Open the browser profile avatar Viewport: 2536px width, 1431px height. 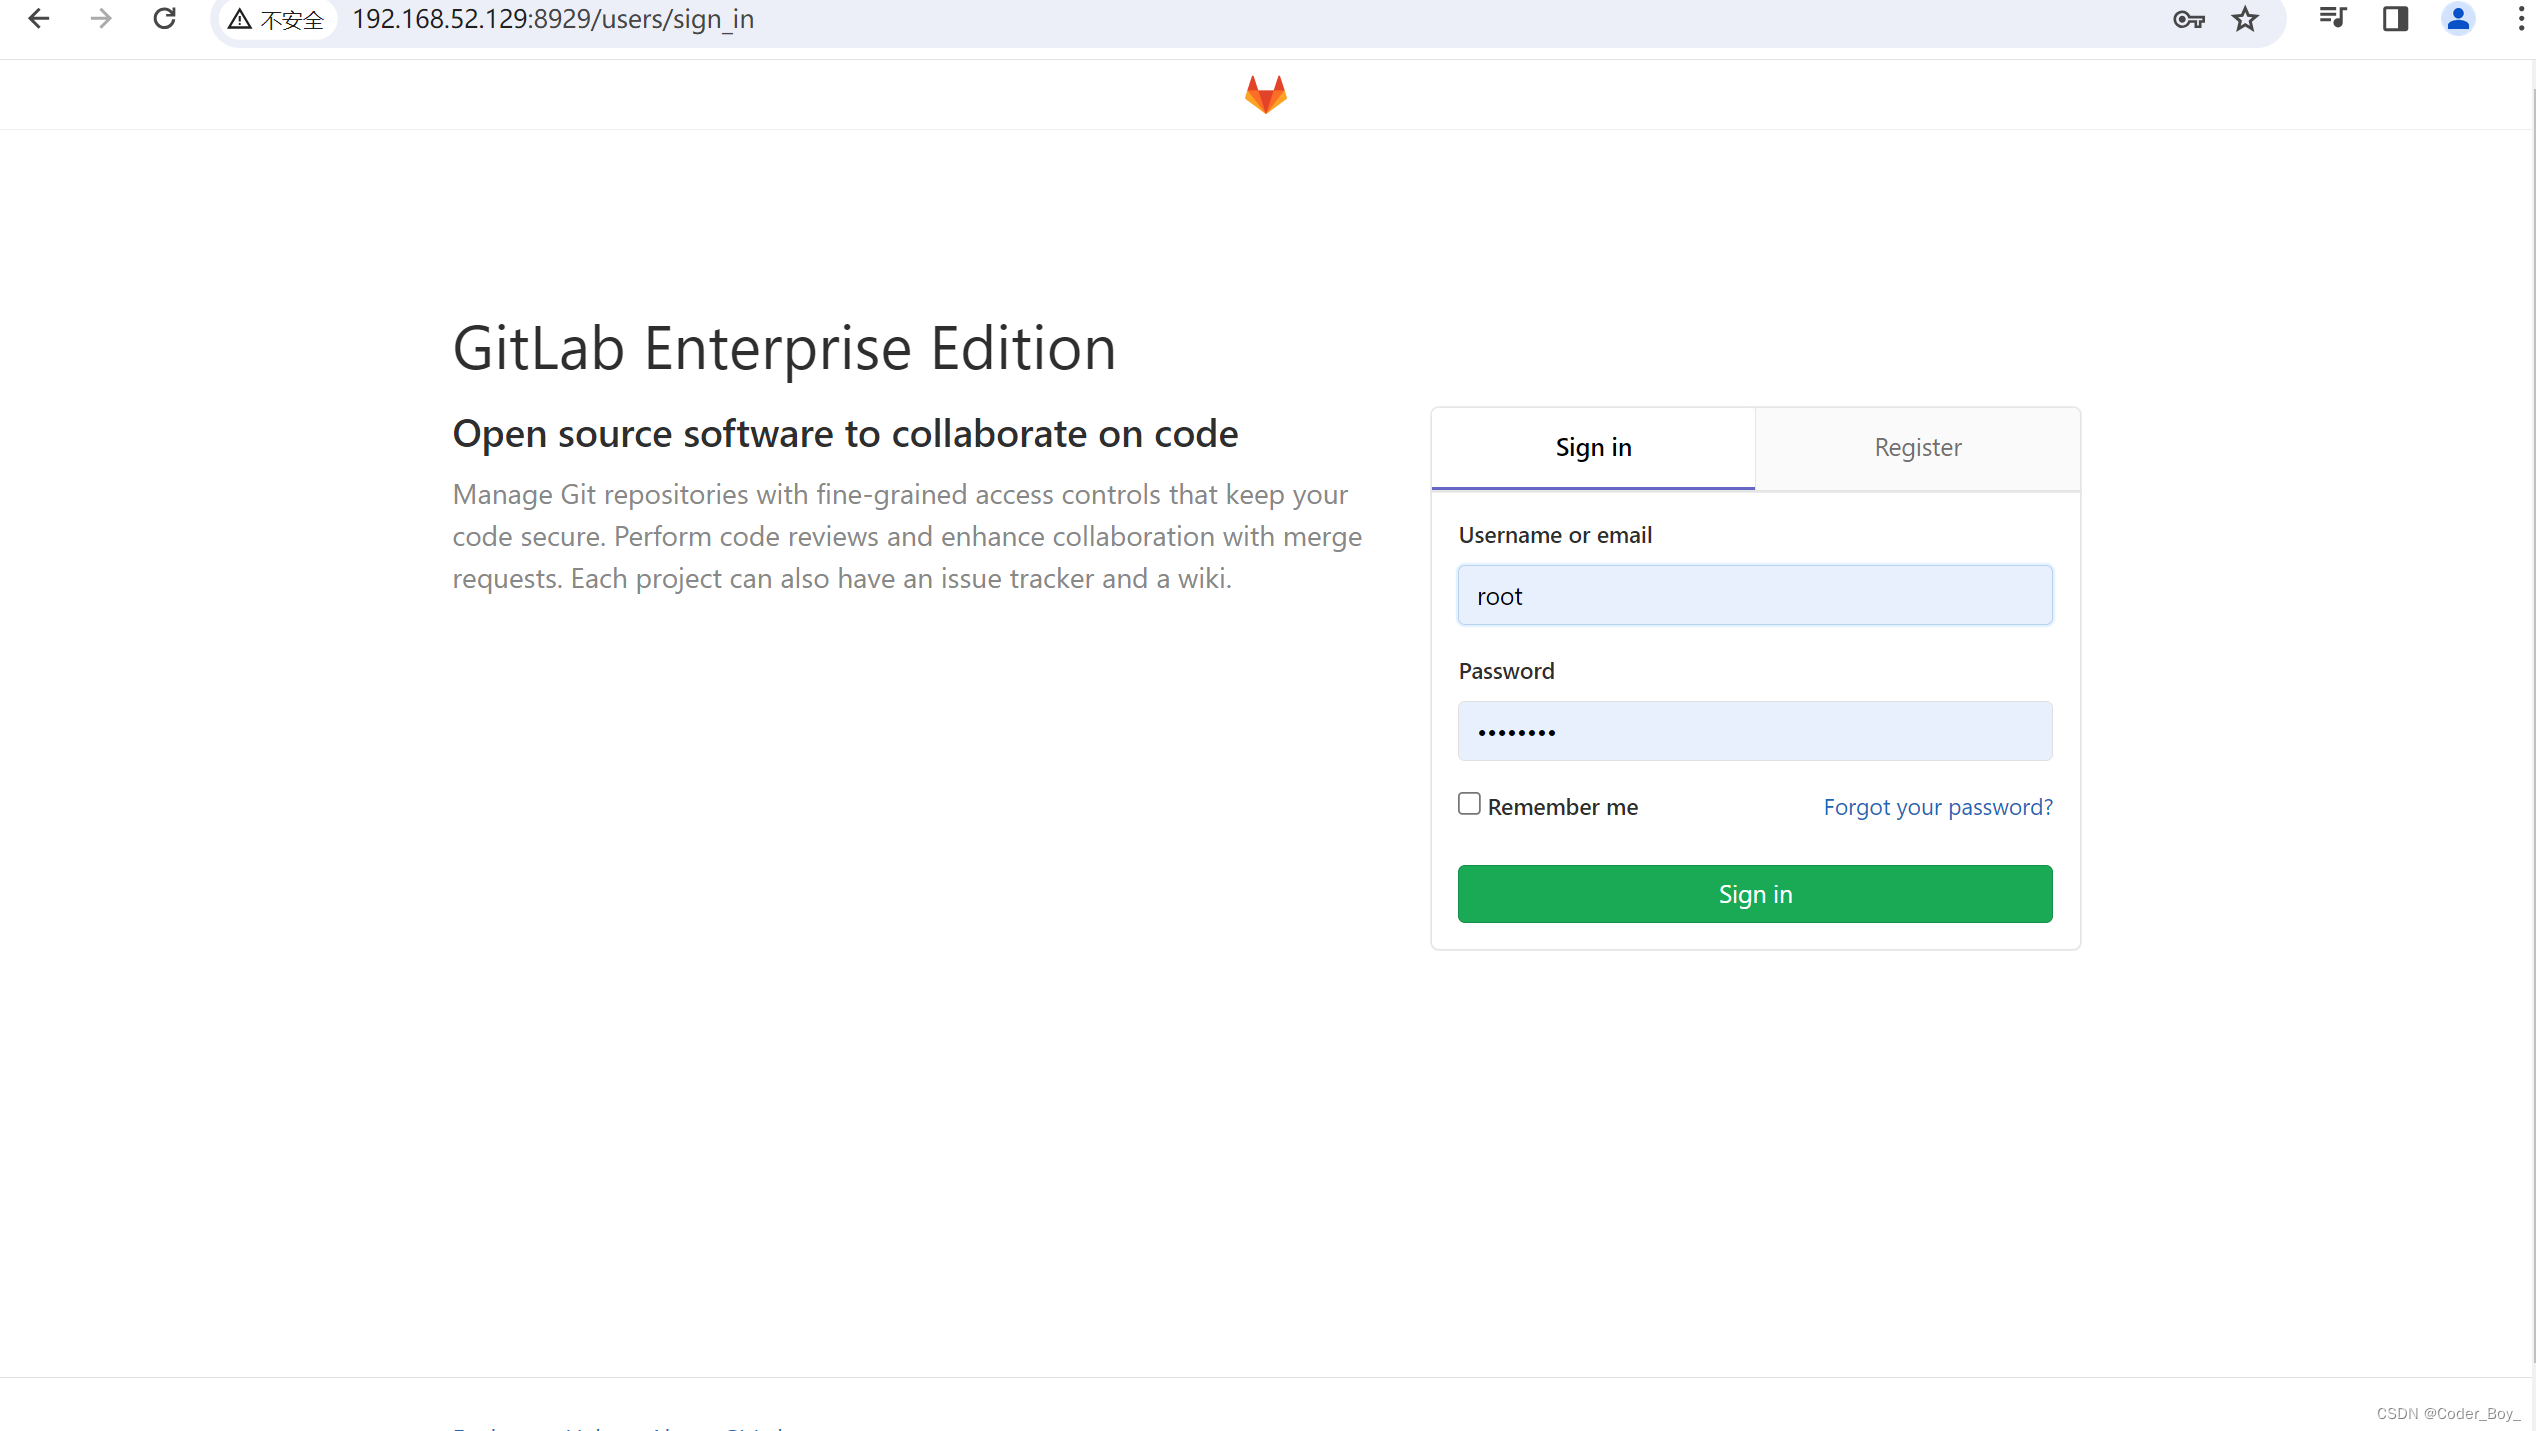(x=2459, y=18)
